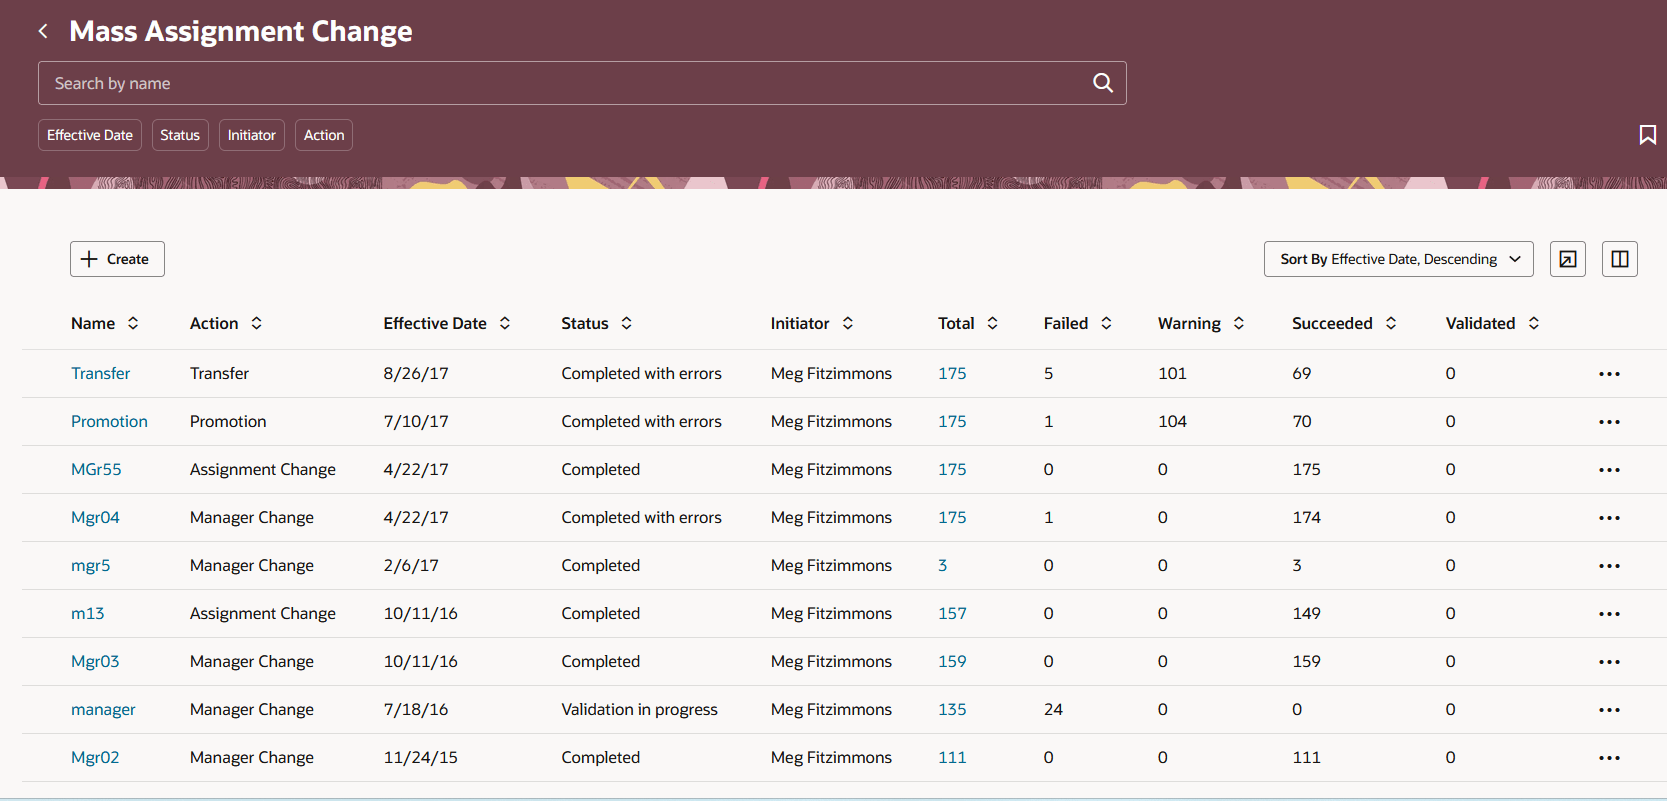The image size is (1667, 801).
Task: Click total 175 in Transfer row
Action: point(952,373)
